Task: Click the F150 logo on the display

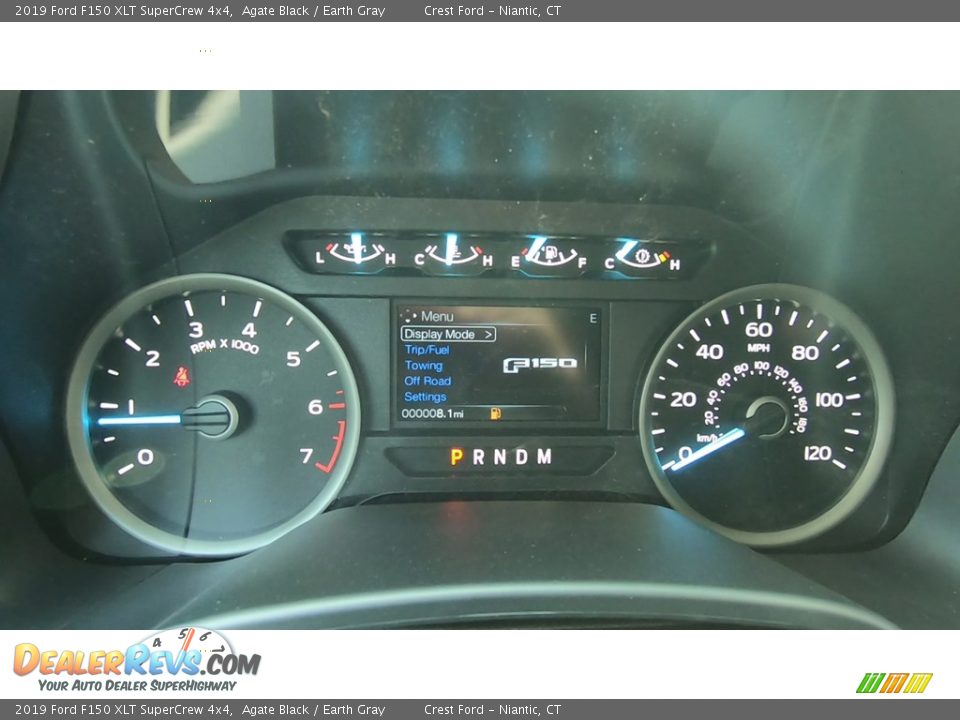Action: pos(539,364)
